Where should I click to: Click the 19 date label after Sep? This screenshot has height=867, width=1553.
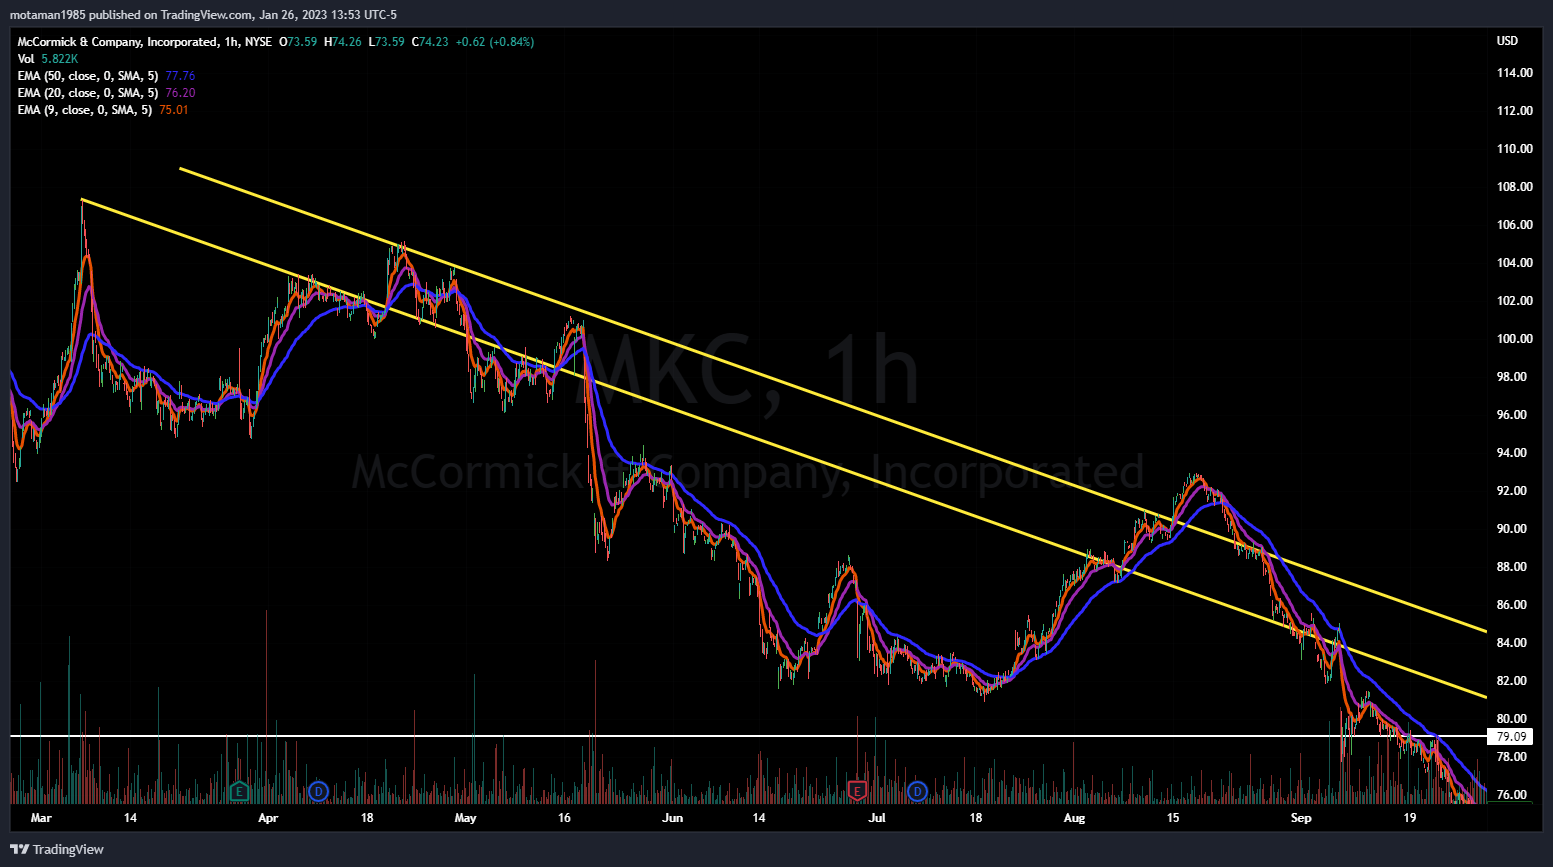point(1409,818)
